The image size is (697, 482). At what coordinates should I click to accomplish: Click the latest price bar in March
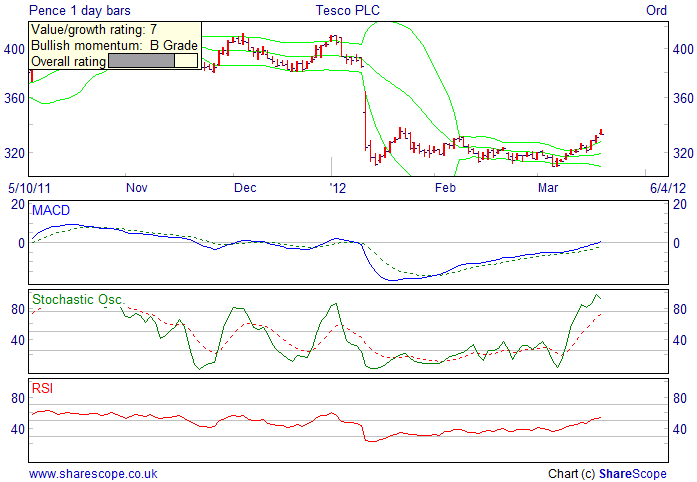(601, 132)
